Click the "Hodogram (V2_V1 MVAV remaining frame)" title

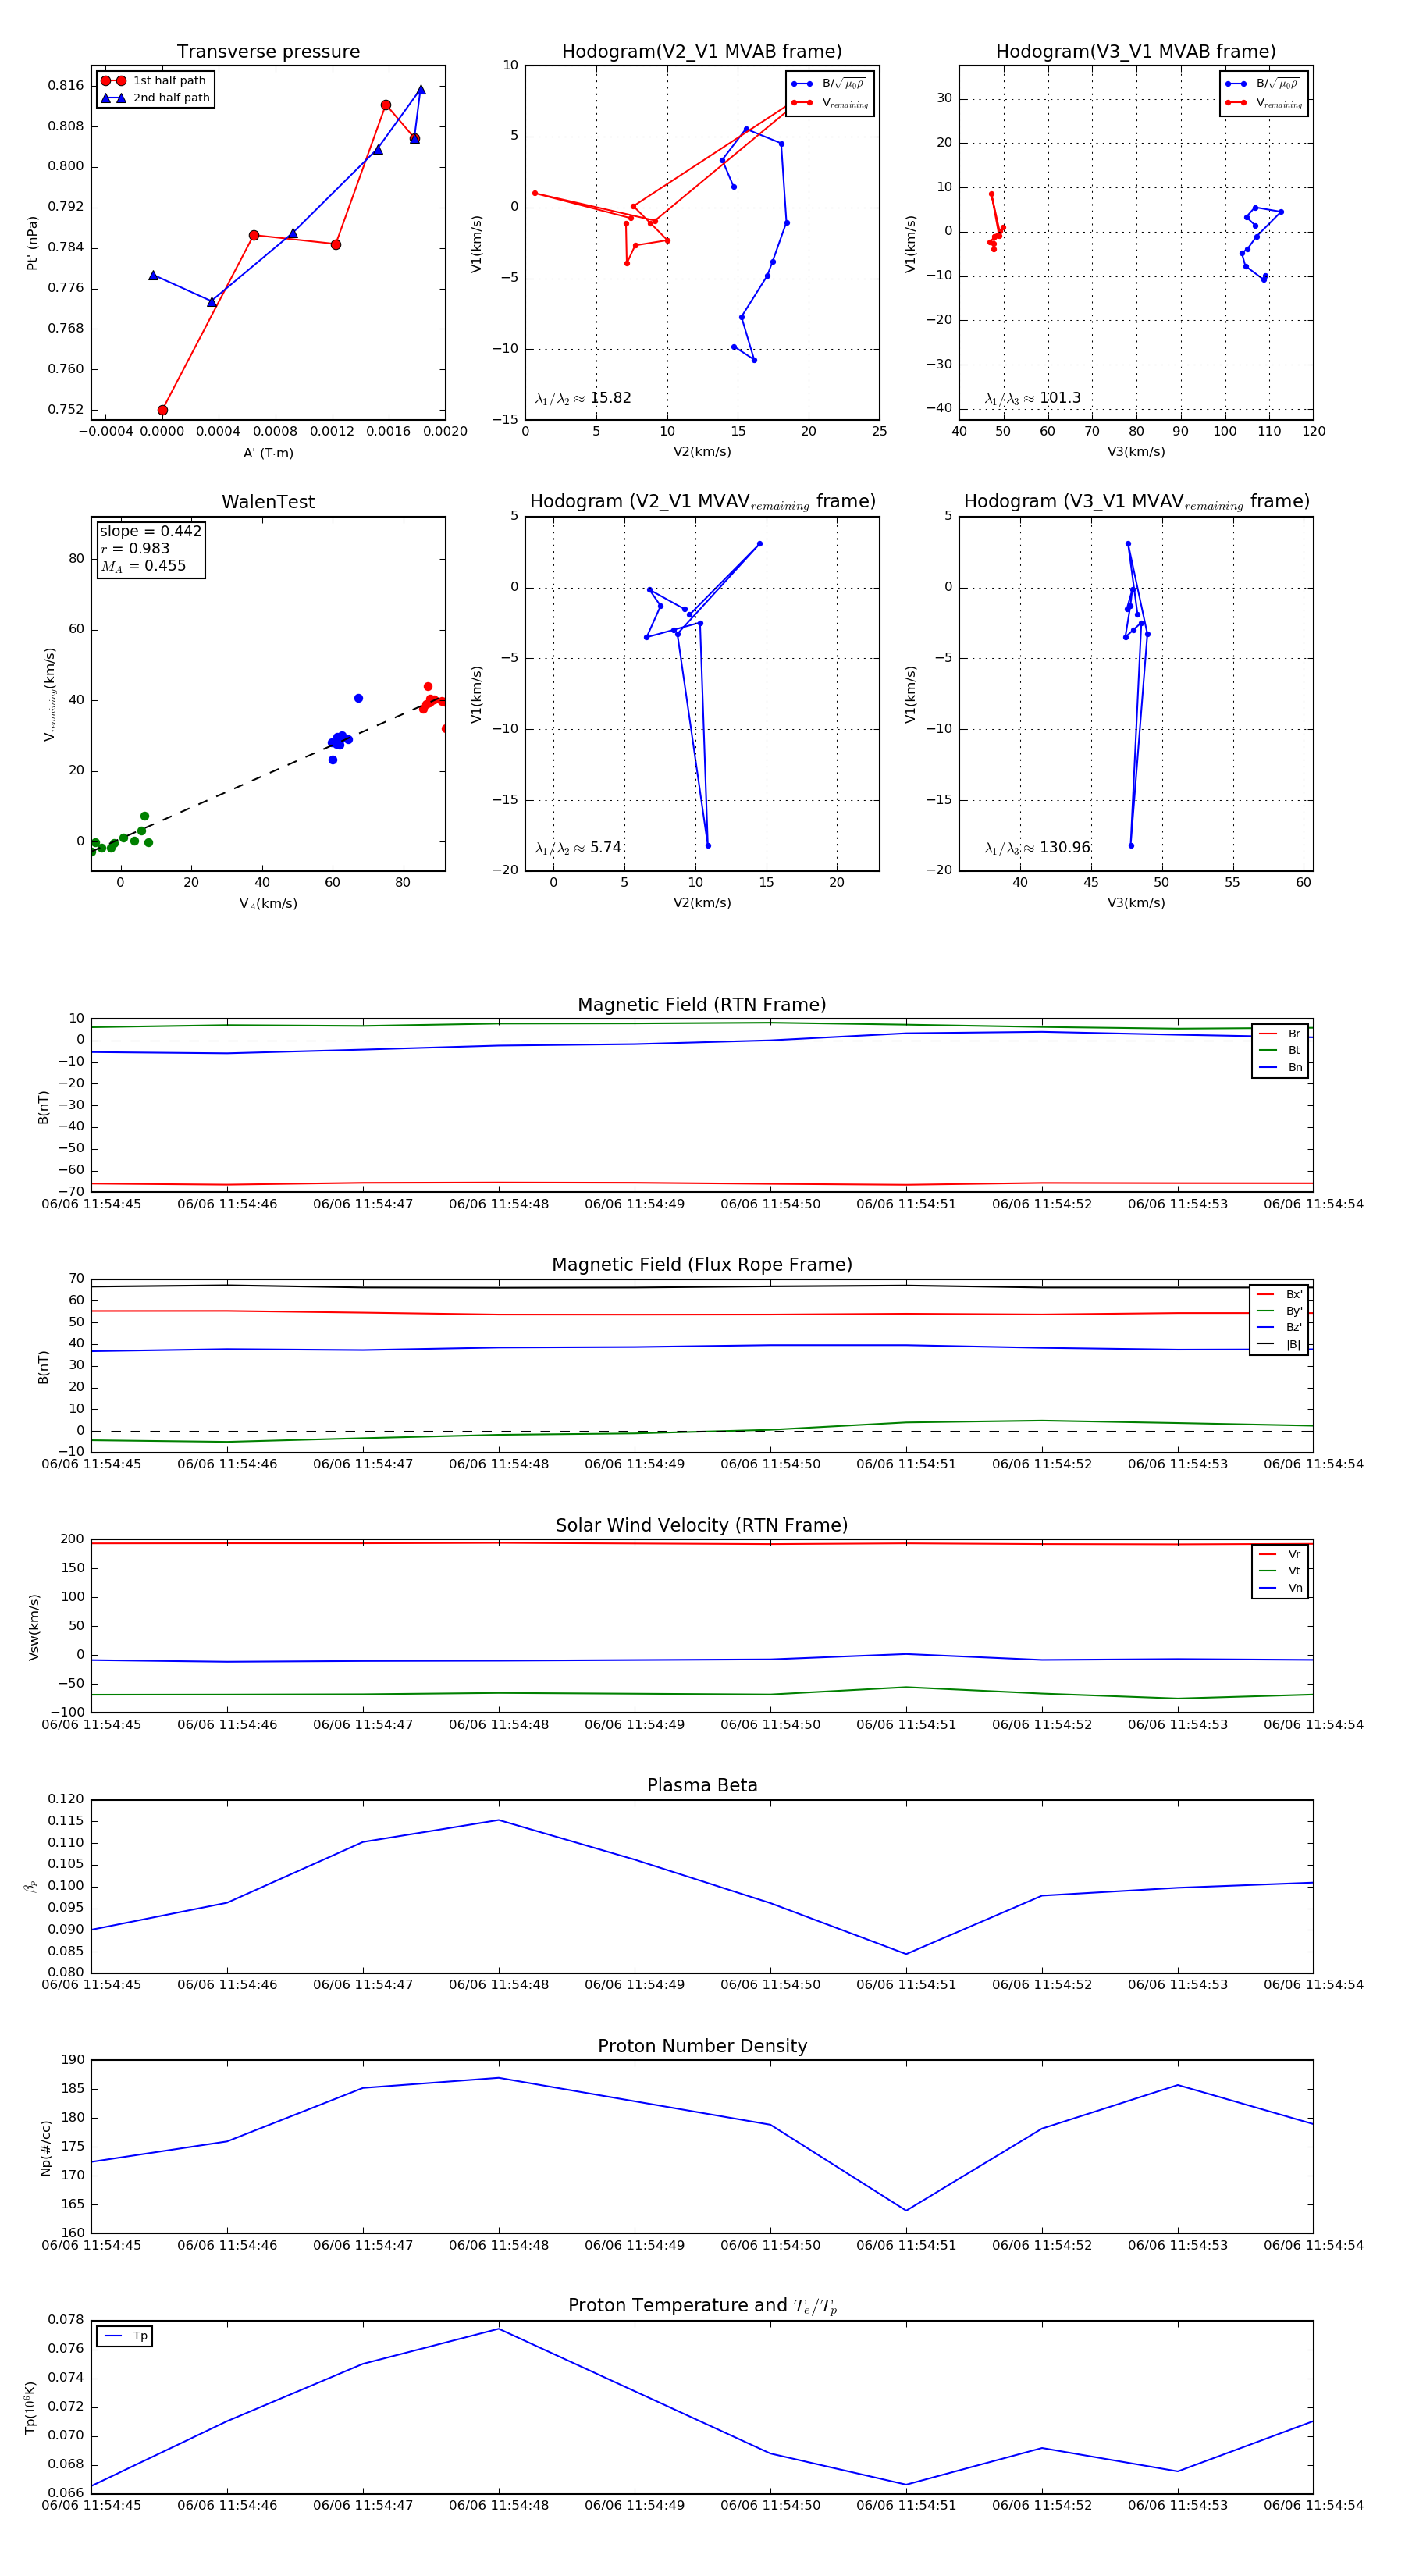coord(702,502)
